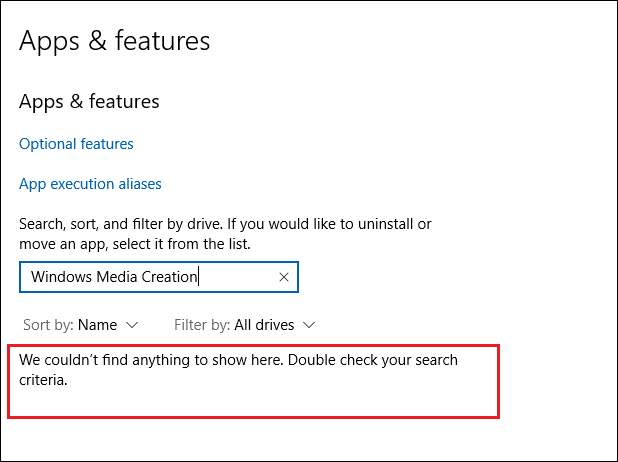Click the 'Sort by:' label
The image size is (618, 462).
tap(47, 325)
